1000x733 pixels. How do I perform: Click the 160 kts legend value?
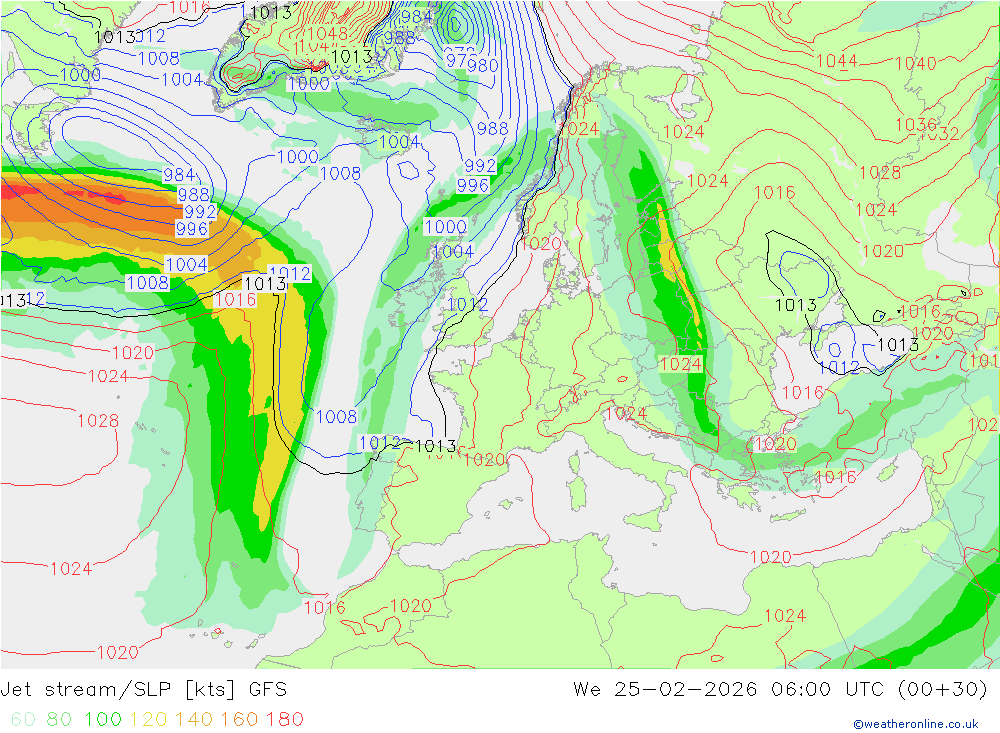point(239,719)
